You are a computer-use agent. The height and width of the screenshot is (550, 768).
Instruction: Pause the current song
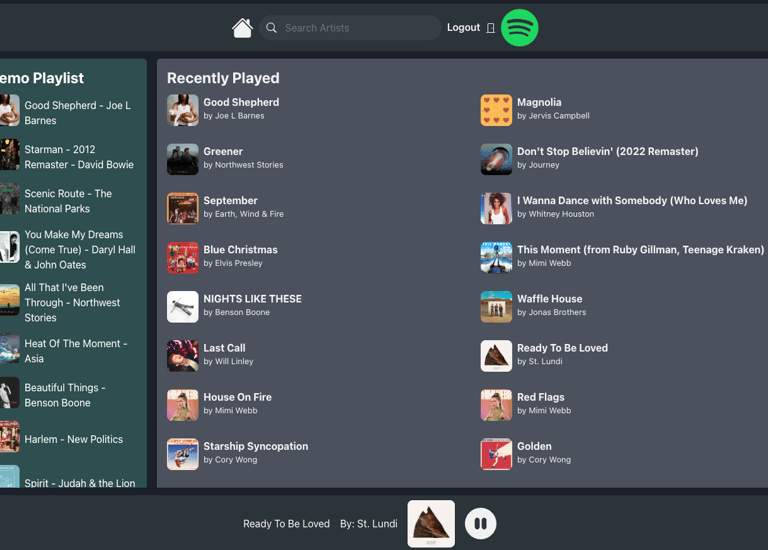[x=480, y=524]
